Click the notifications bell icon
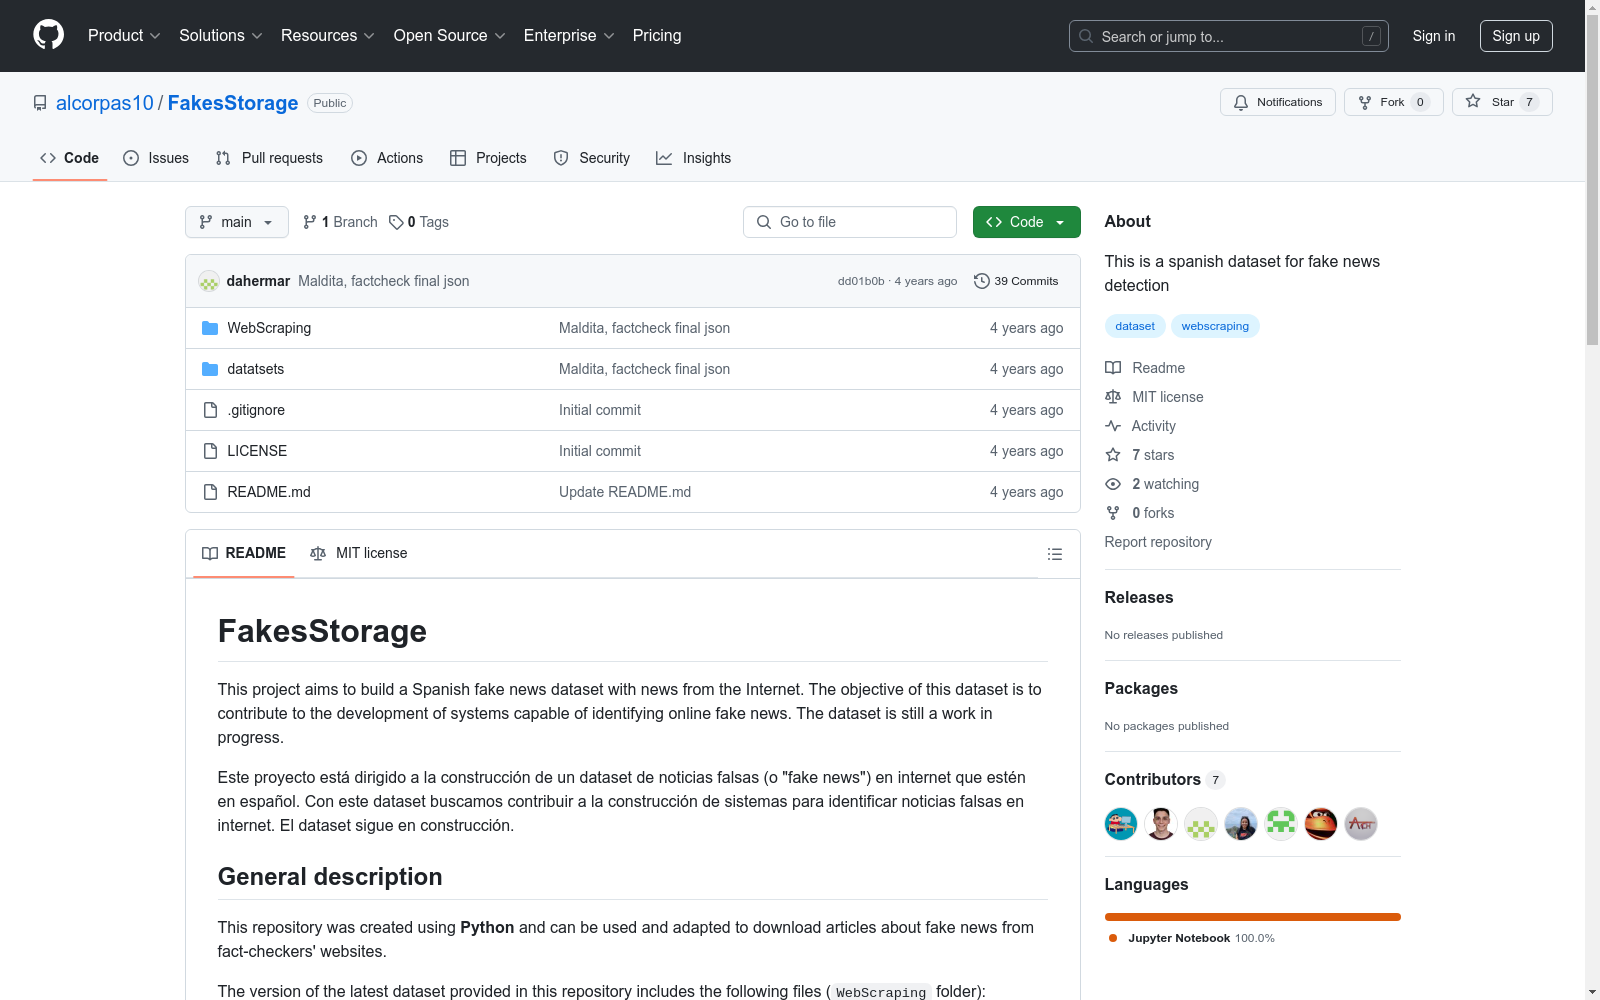1600x1000 pixels. [x=1241, y=102]
